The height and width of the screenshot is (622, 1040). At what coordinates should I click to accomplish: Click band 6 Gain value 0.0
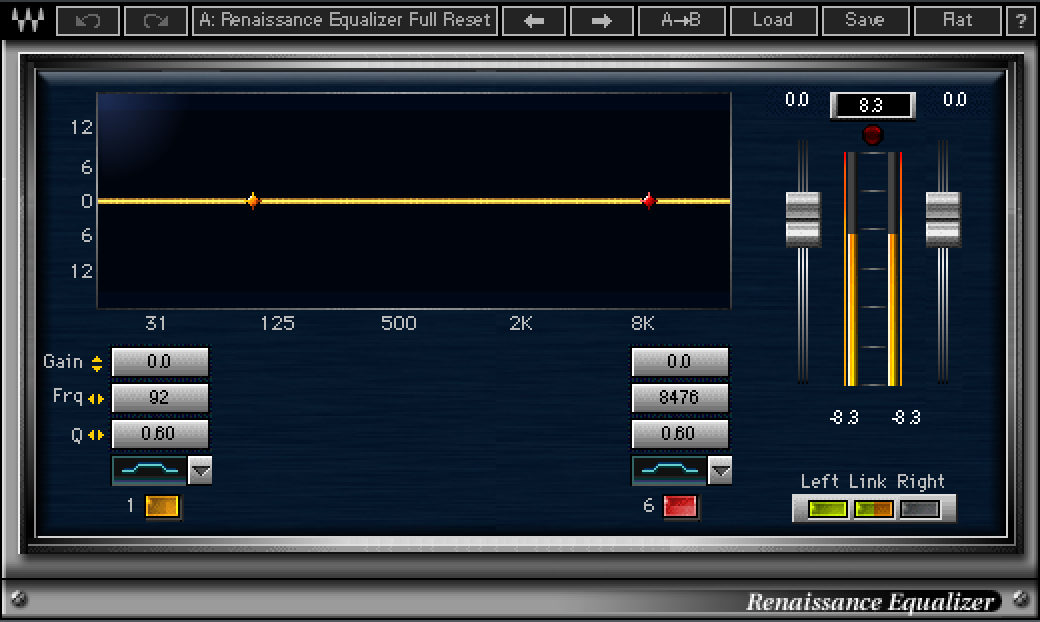click(x=680, y=361)
